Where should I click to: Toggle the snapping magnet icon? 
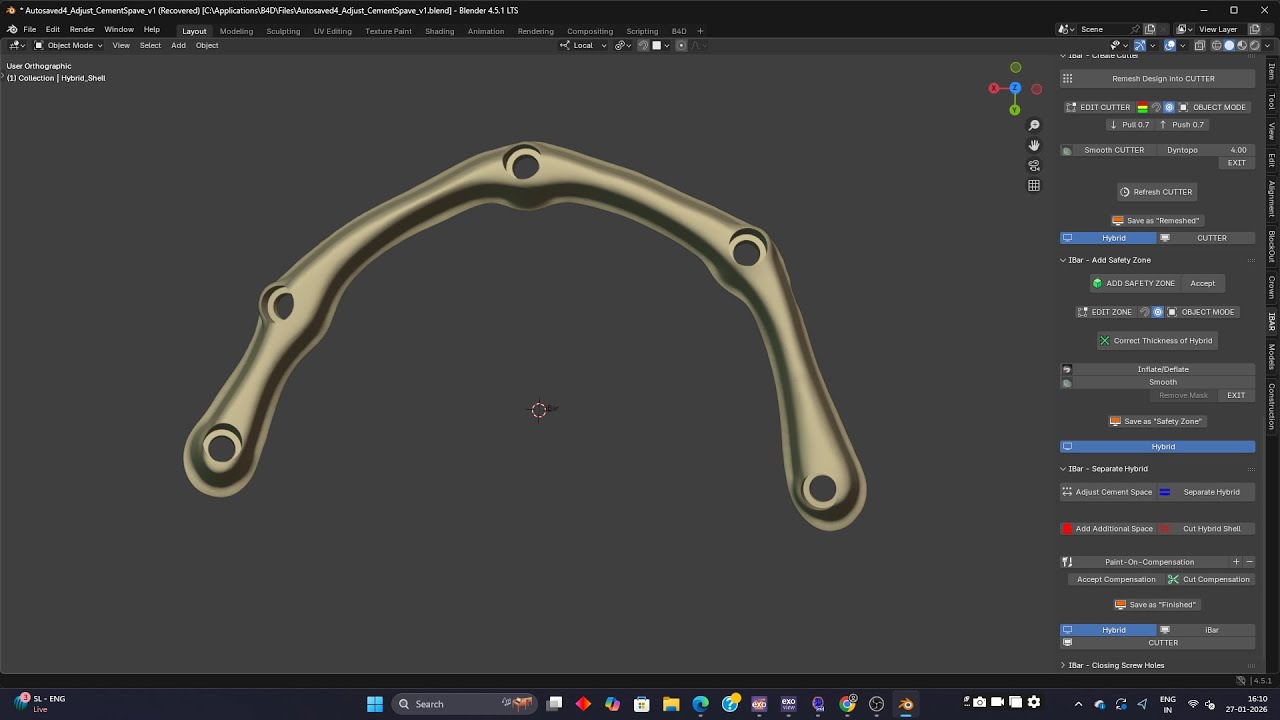643,45
